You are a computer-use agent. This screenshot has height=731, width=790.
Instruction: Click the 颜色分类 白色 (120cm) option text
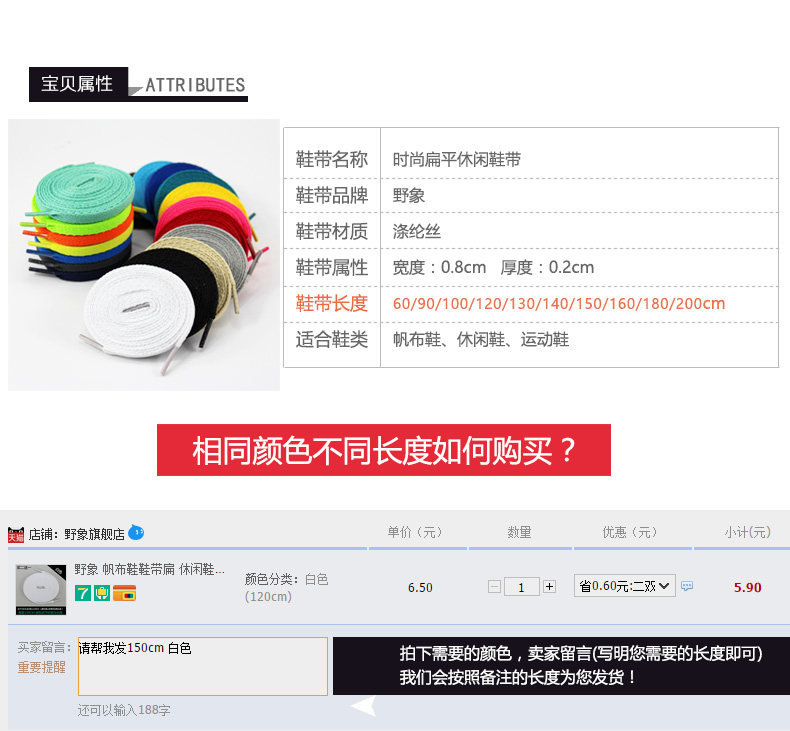286,587
